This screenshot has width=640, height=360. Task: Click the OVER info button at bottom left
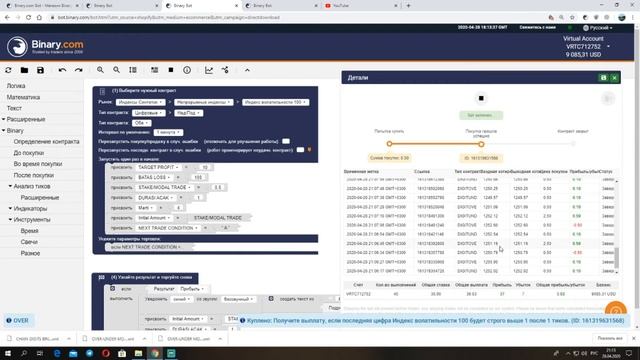coord(18,320)
